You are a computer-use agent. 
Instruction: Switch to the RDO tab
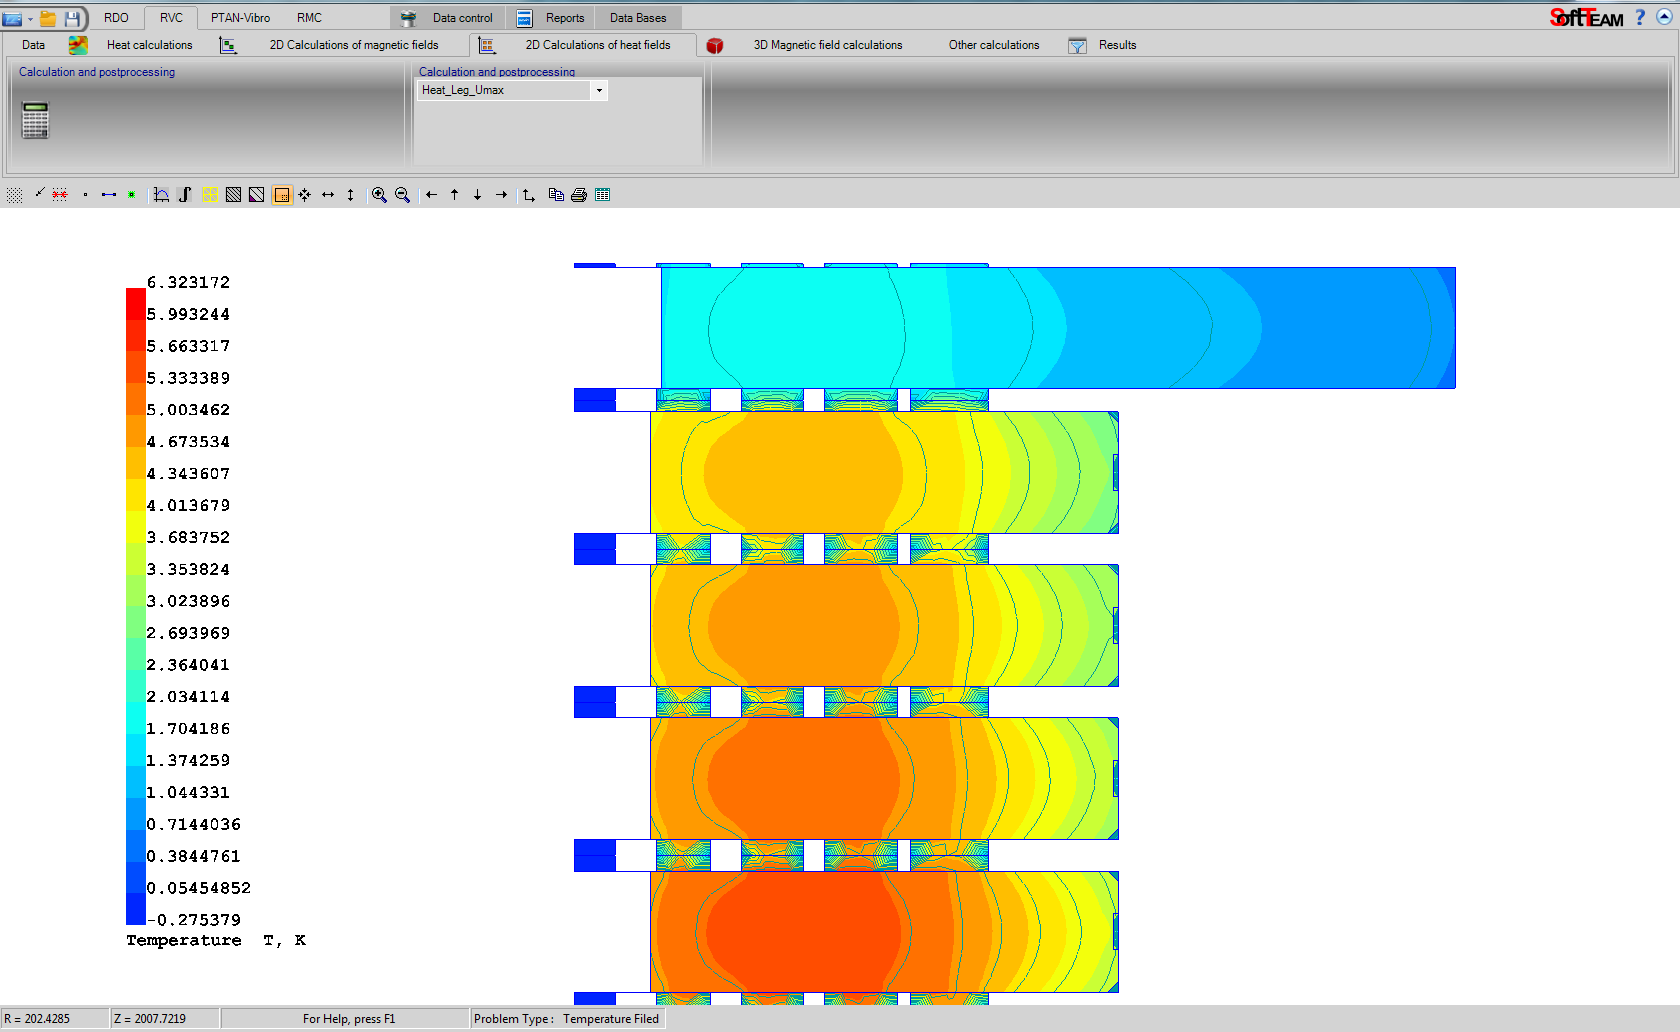(116, 18)
